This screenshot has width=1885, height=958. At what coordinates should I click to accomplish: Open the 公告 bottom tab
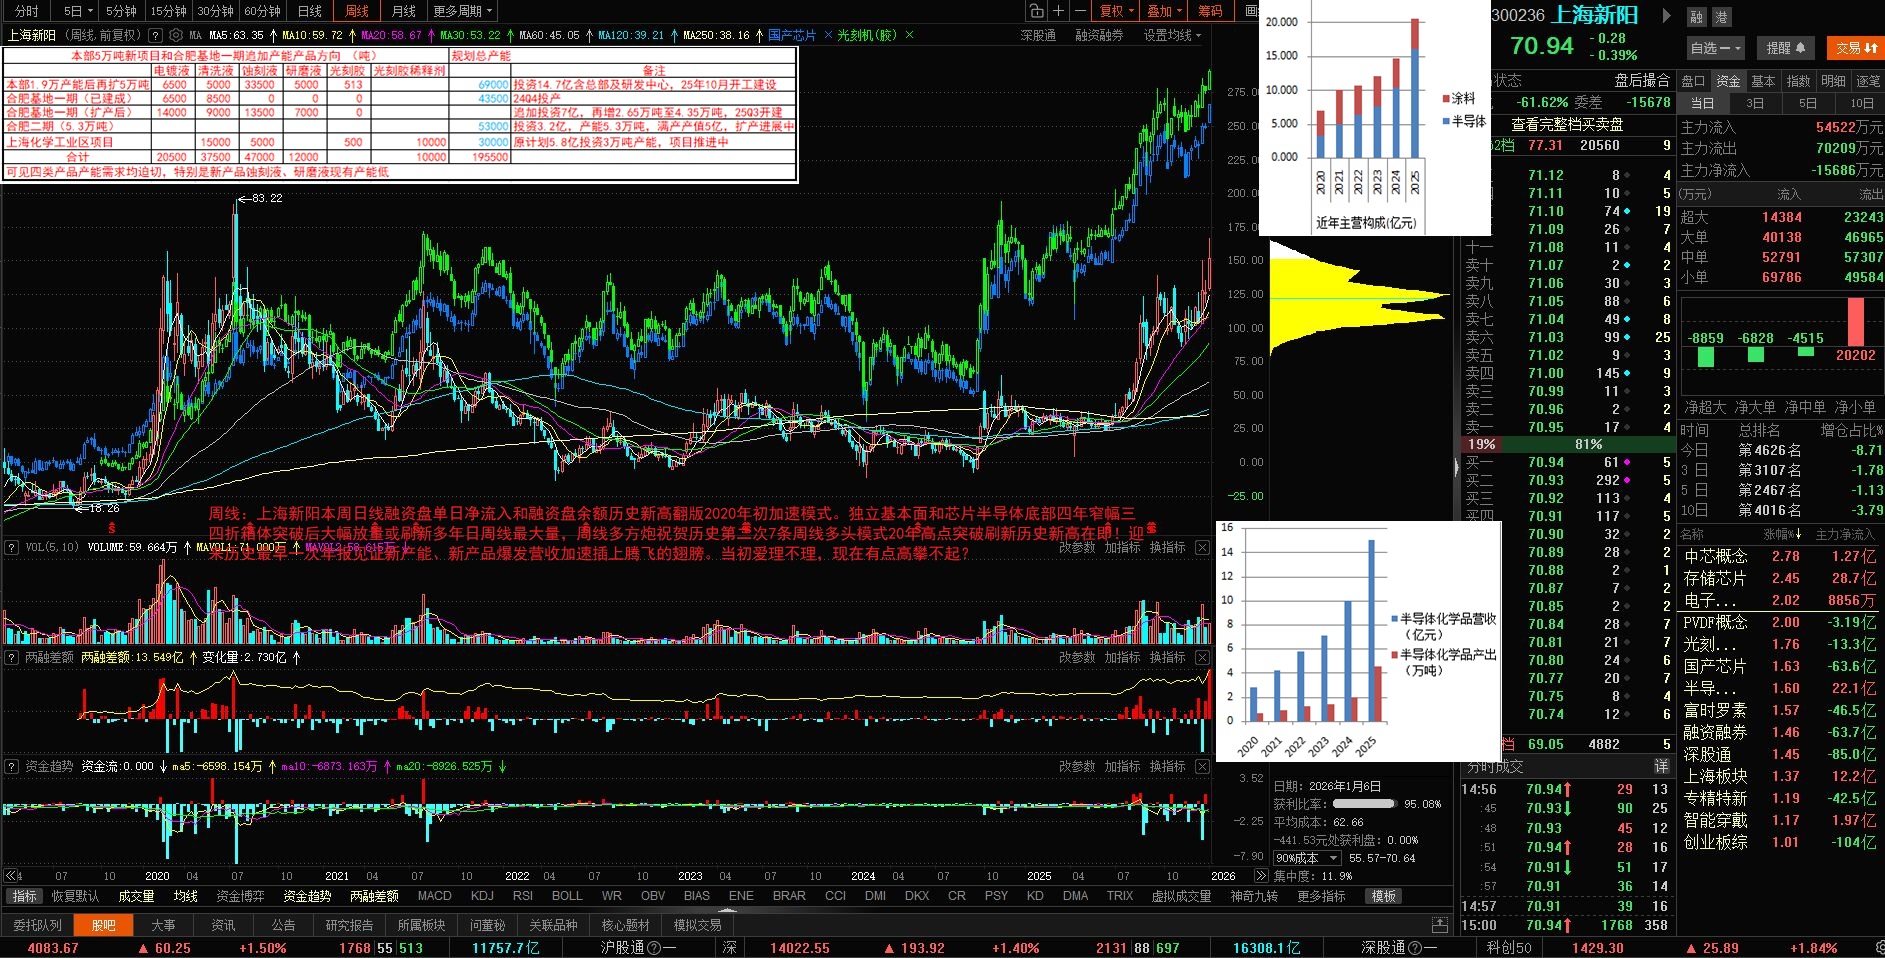(283, 925)
